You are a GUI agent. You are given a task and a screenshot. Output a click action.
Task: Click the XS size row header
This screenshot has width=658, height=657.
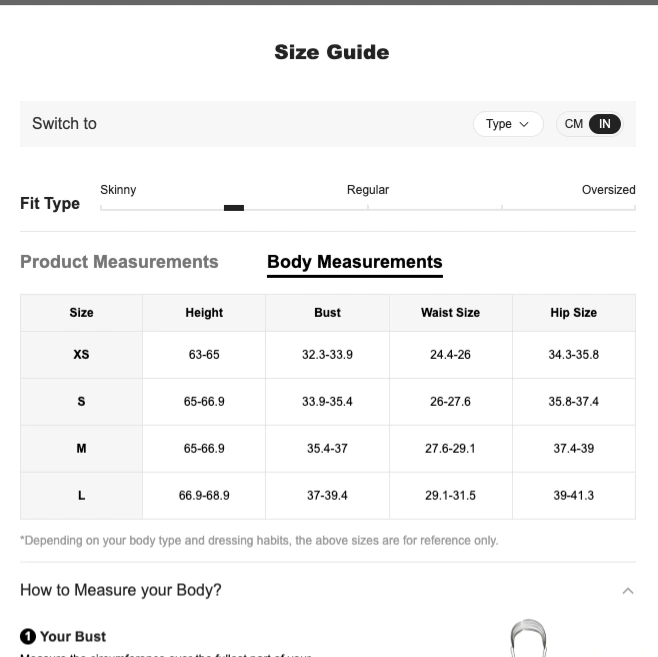coord(81,355)
